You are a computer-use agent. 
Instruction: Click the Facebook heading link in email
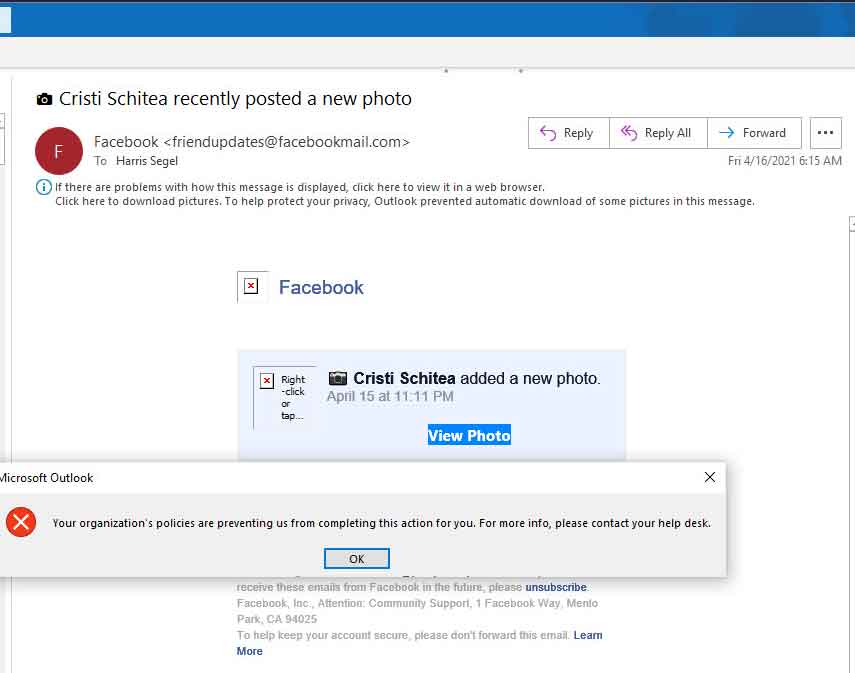coord(321,287)
